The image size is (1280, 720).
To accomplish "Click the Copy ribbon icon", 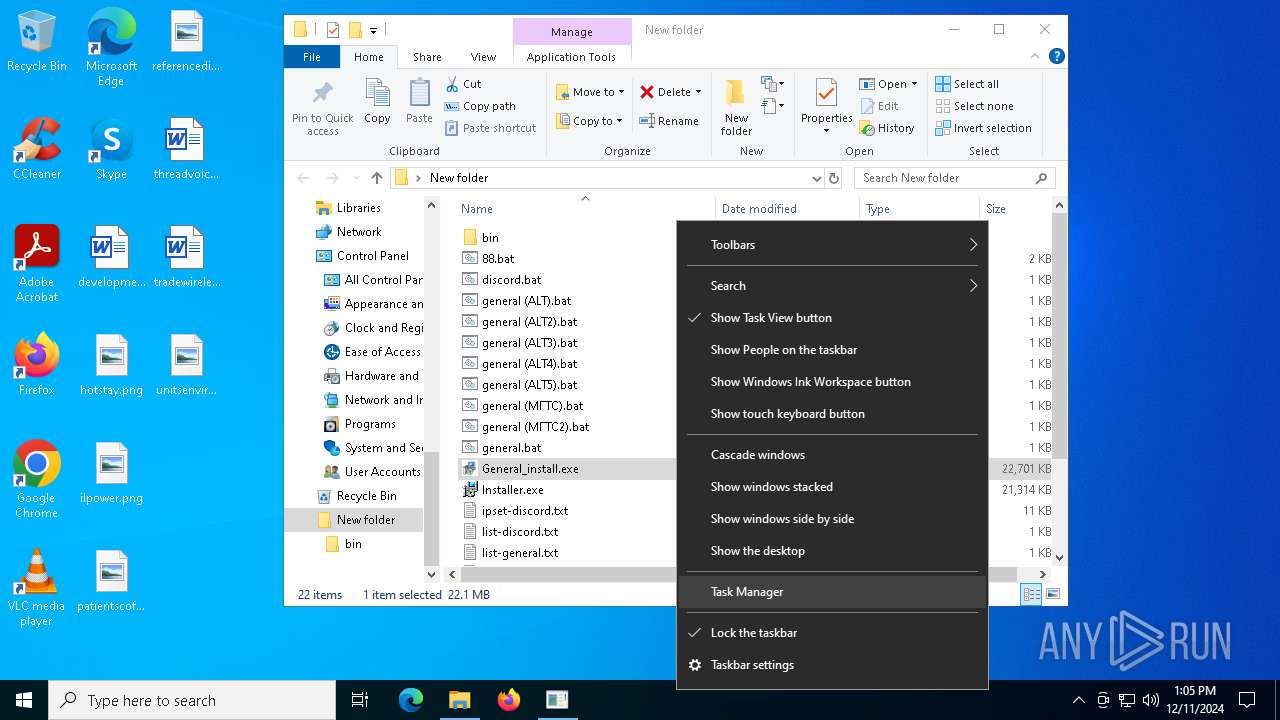I will pyautogui.click(x=377, y=93).
